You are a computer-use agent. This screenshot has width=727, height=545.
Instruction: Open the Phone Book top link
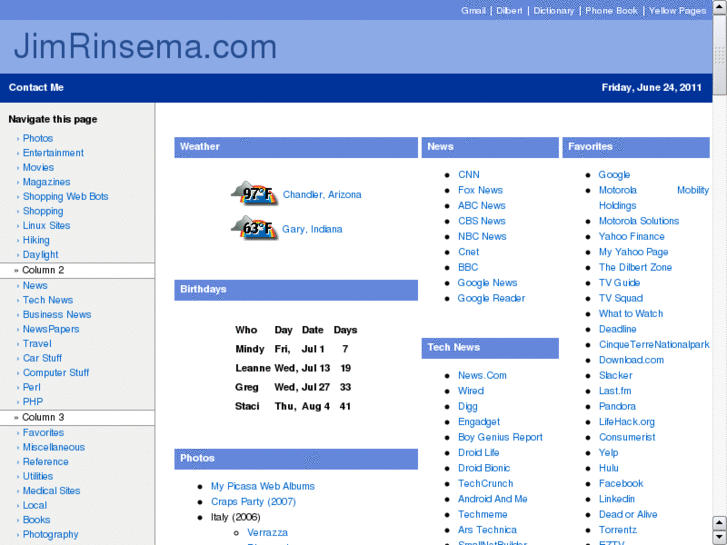click(x=611, y=11)
